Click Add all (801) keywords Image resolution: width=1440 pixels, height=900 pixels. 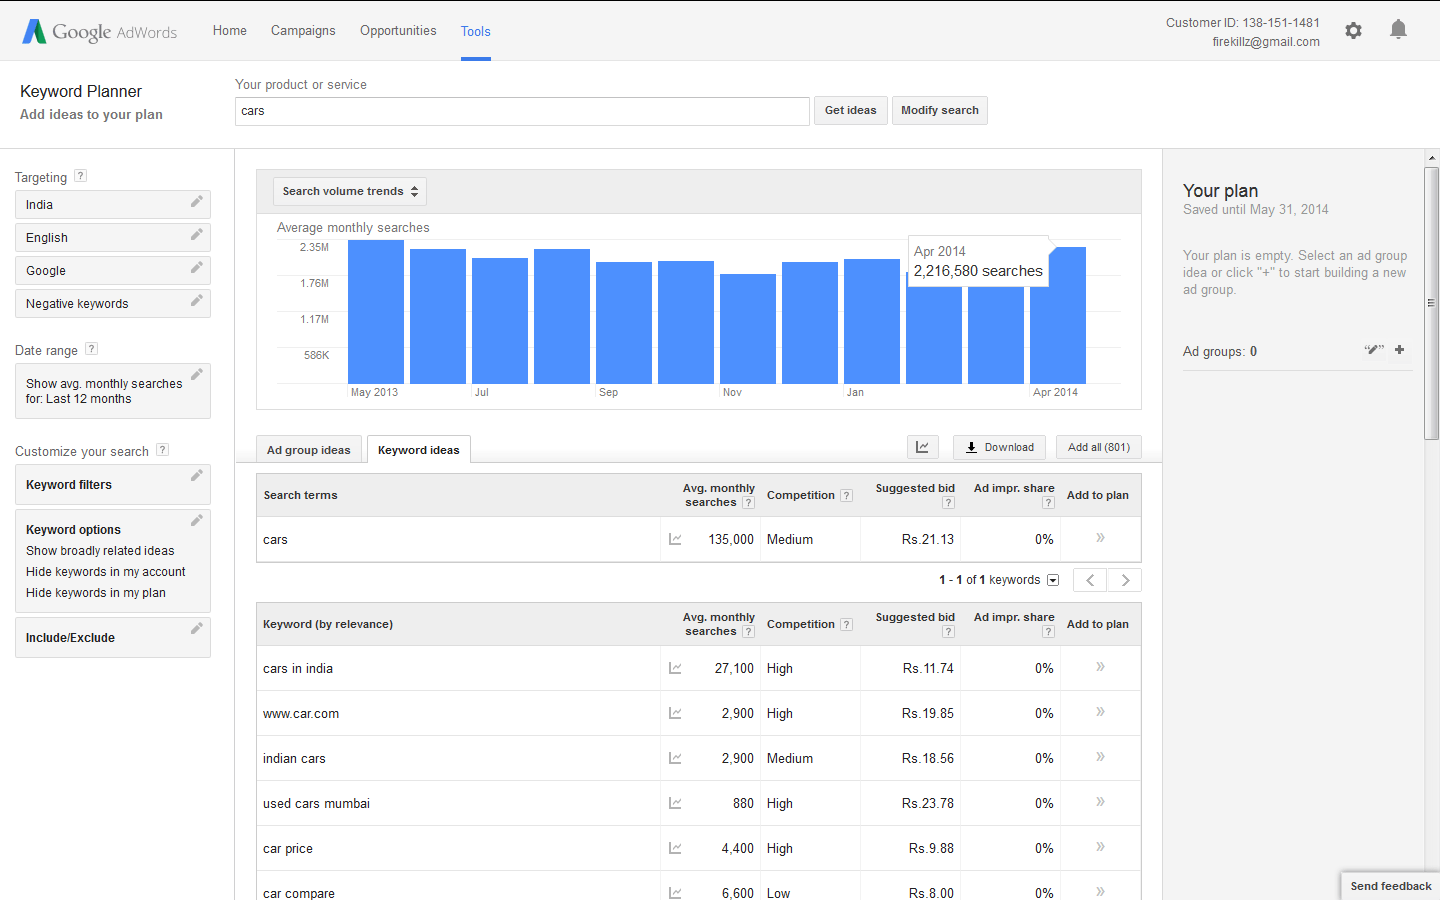[x=1098, y=447]
